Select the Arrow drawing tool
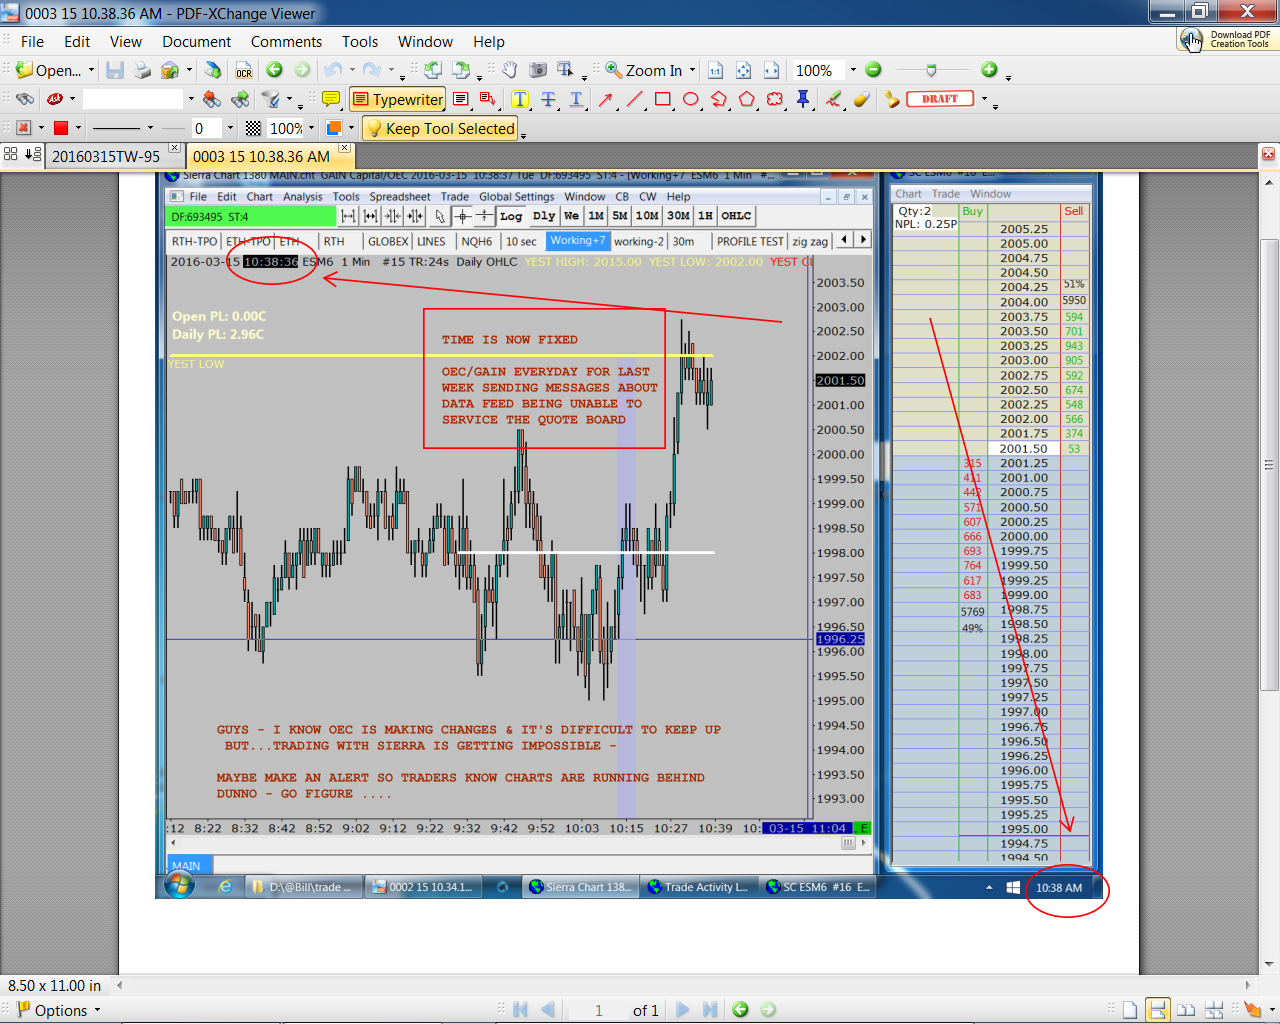1280x1024 pixels. 606,99
